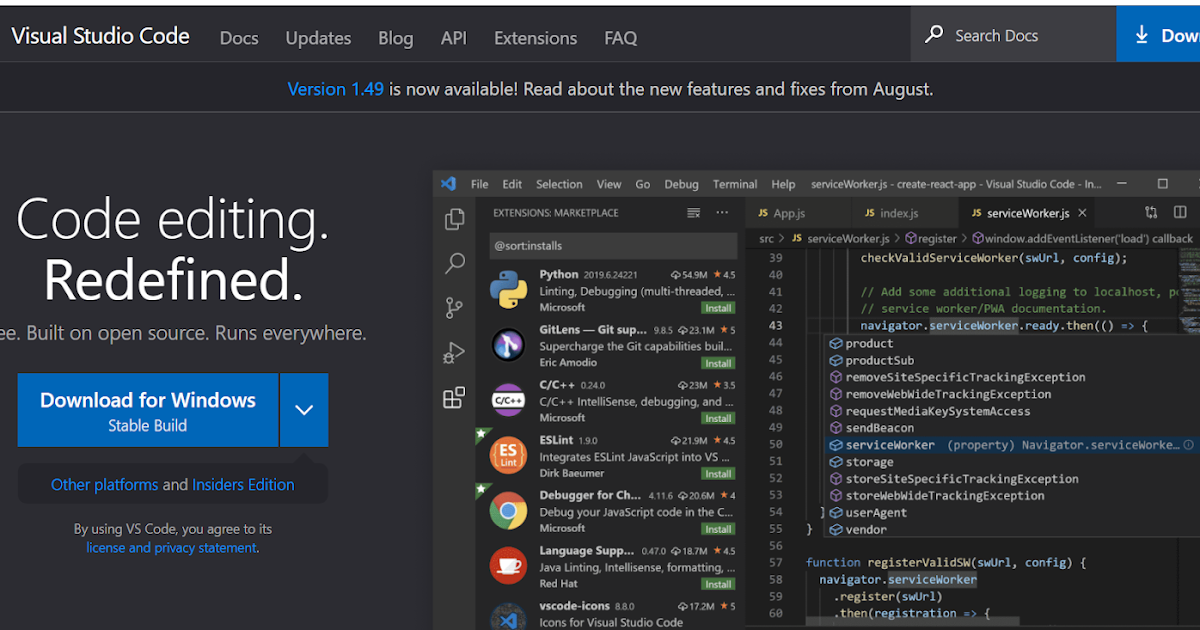Install the ESLint extension
Viewport: 1200px width, 630px height.
pos(718,473)
